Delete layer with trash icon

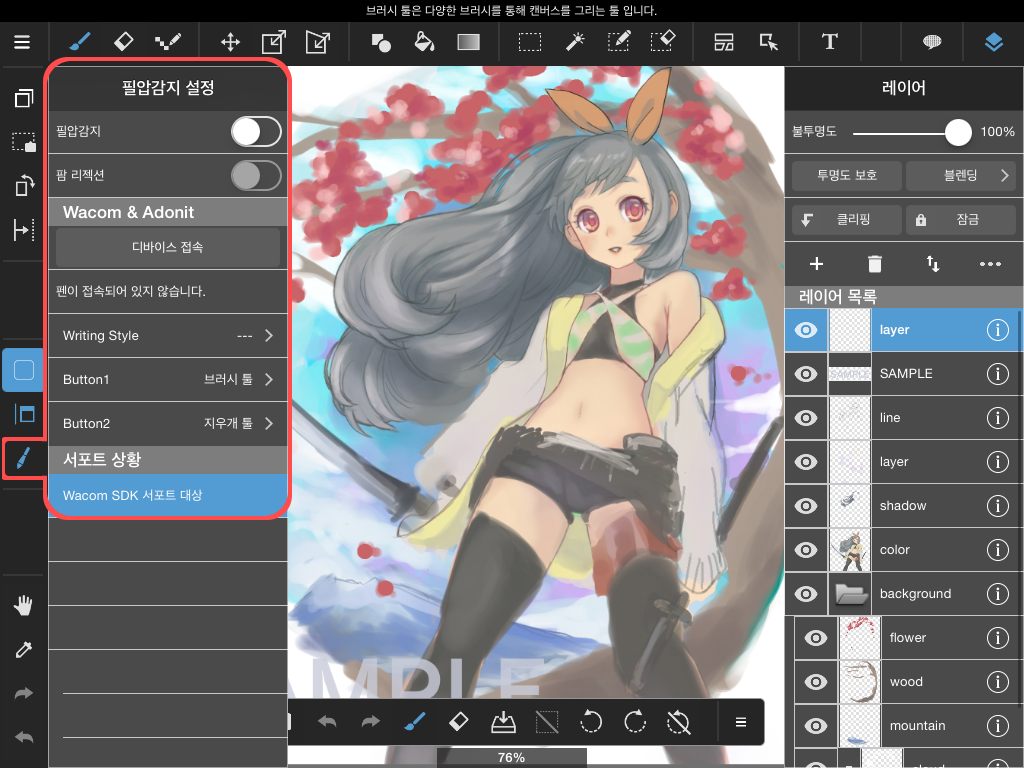click(874, 264)
